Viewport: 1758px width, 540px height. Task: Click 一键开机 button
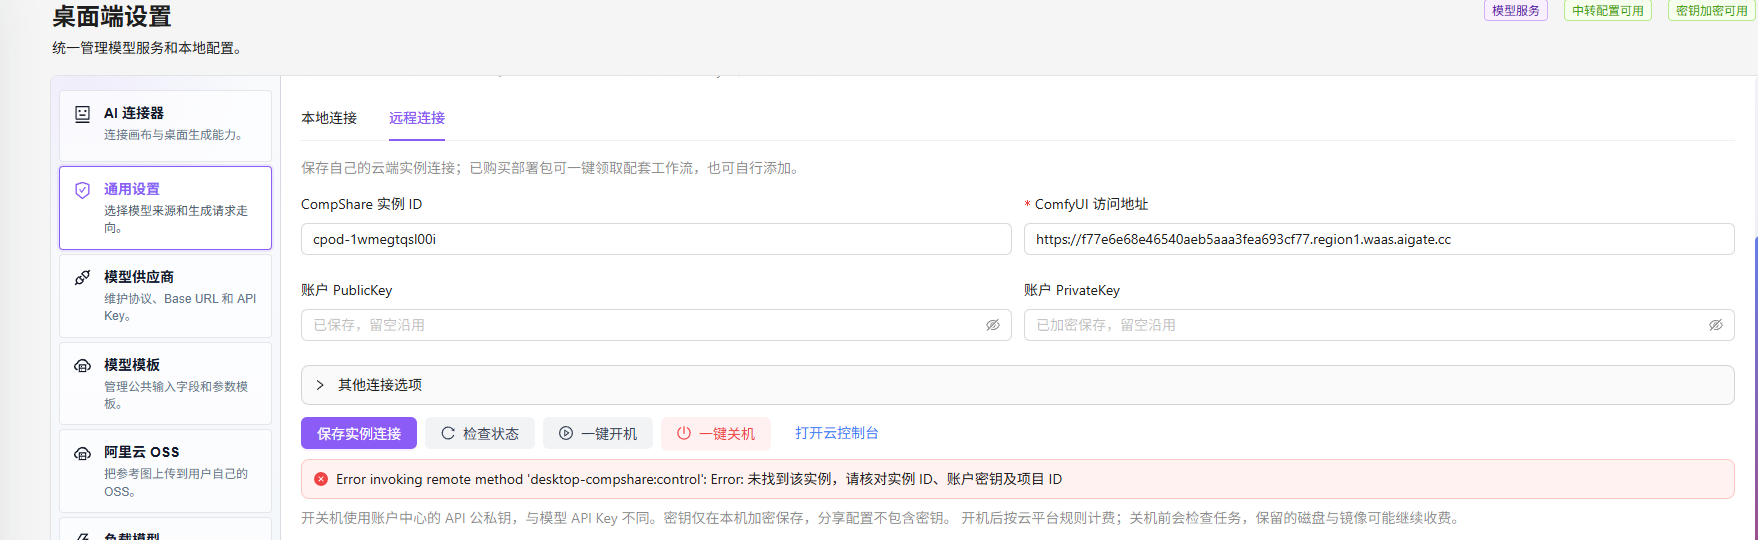click(x=598, y=433)
